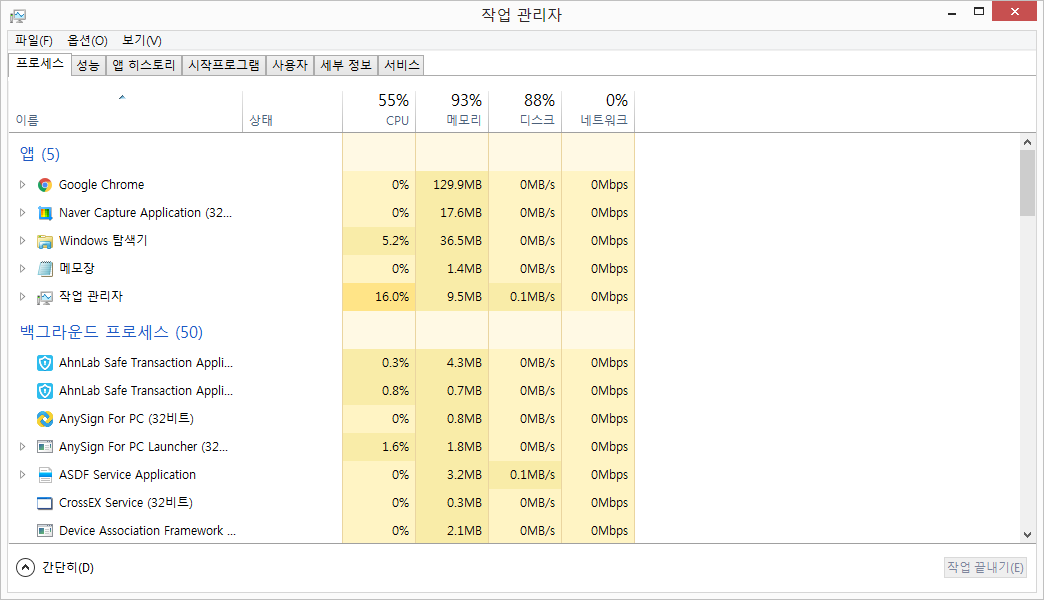1044x600 pixels.
Task: Click the 5.2% CPU cell of Windows 탐색기
Action: (379, 240)
